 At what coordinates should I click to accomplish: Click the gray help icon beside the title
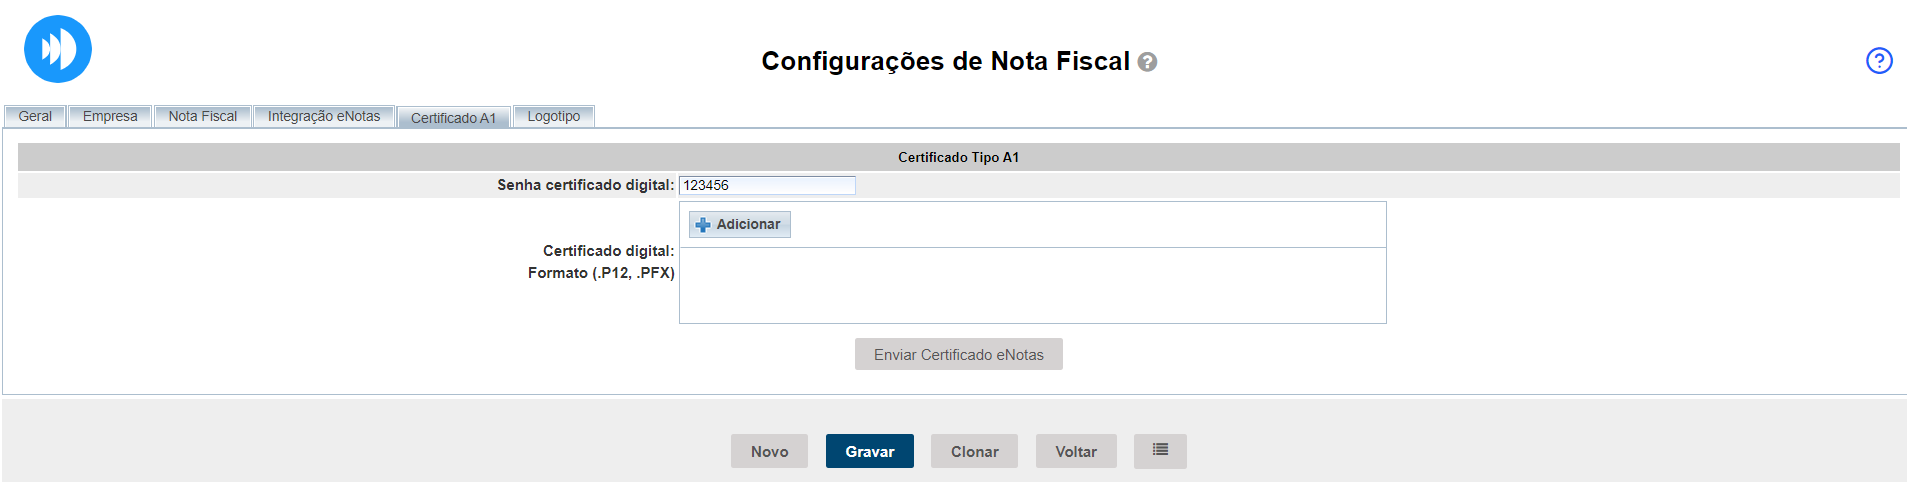[1148, 62]
